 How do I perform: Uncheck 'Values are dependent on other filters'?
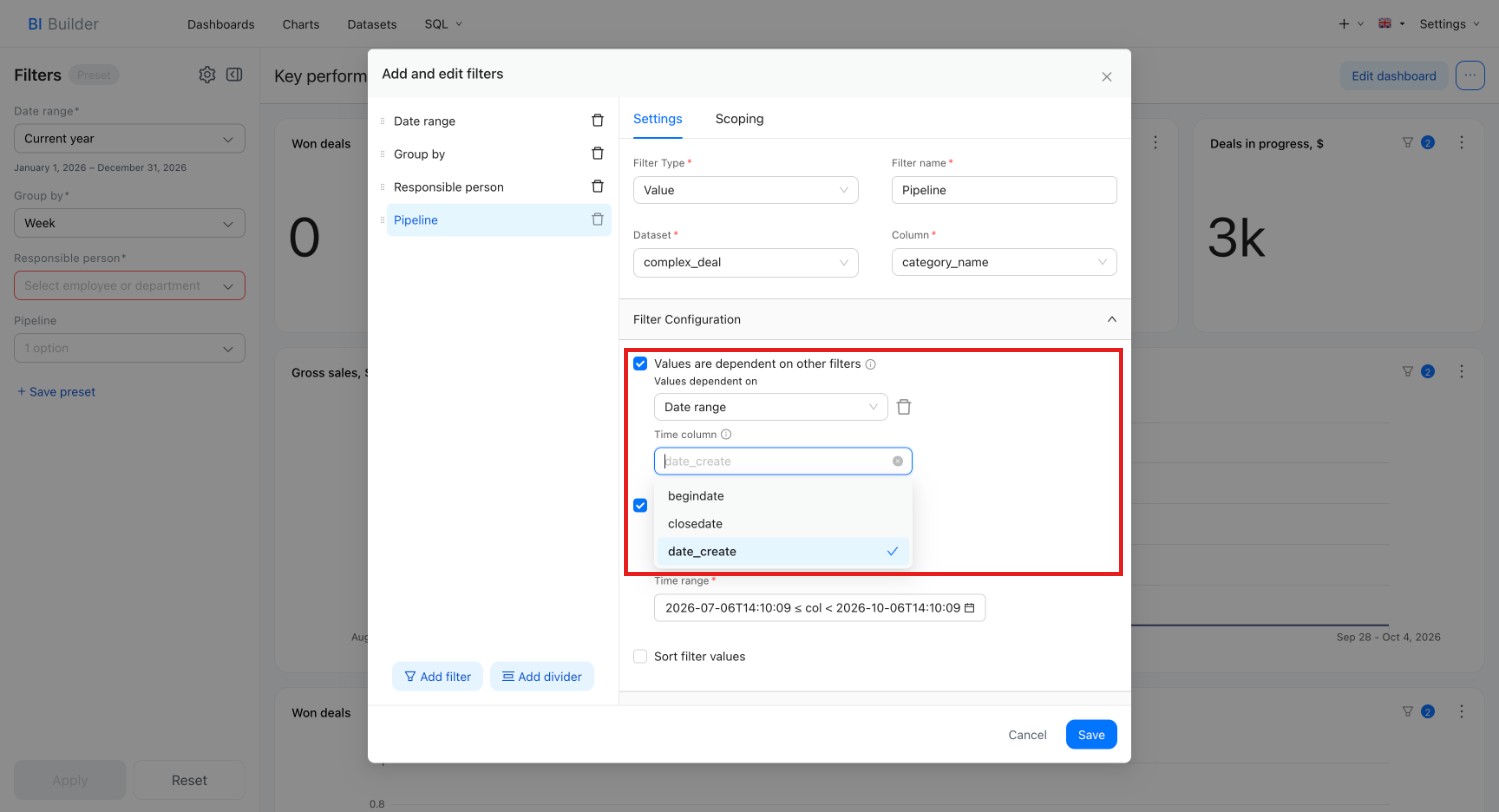point(640,364)
